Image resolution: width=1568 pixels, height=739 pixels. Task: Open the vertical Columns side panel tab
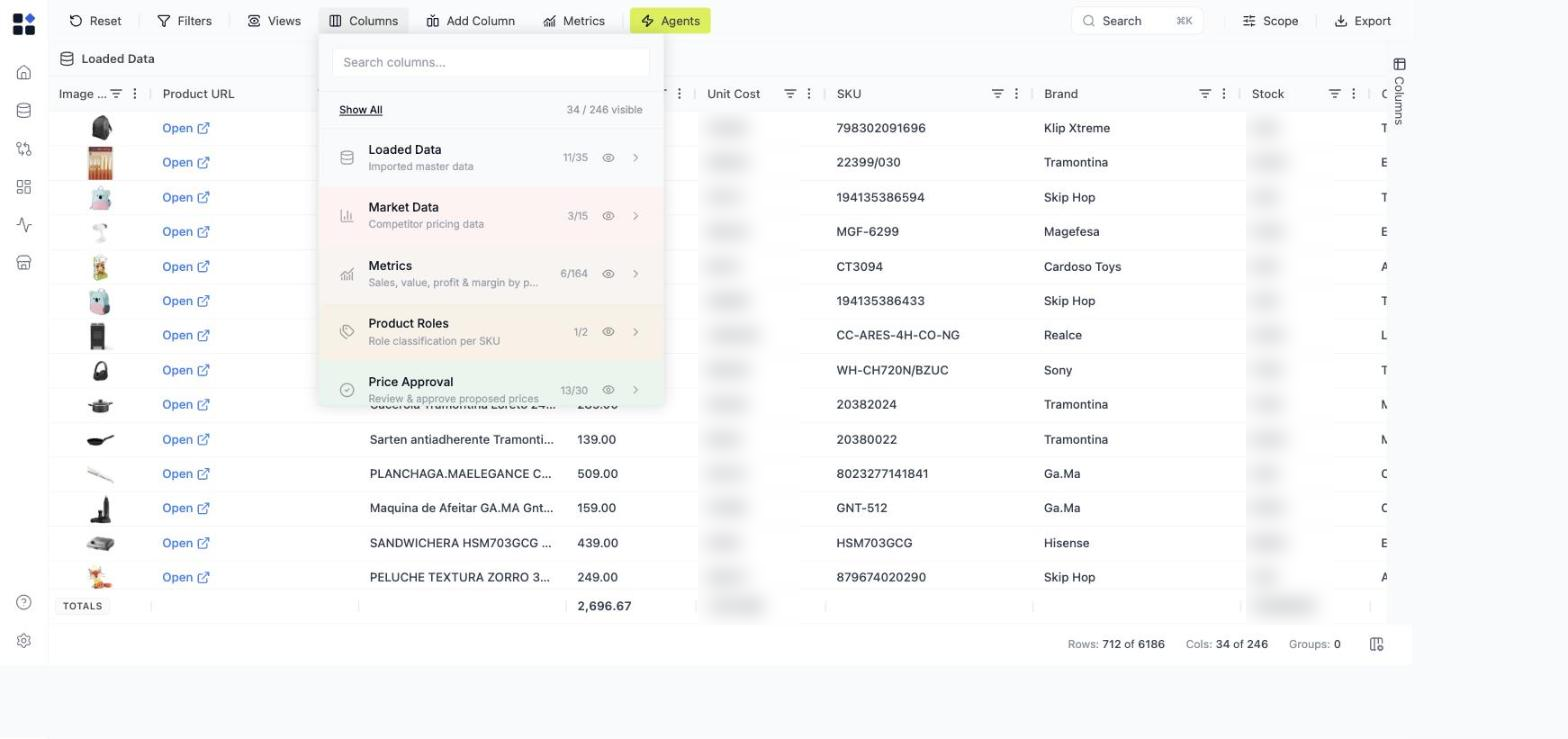(1399, 91)
